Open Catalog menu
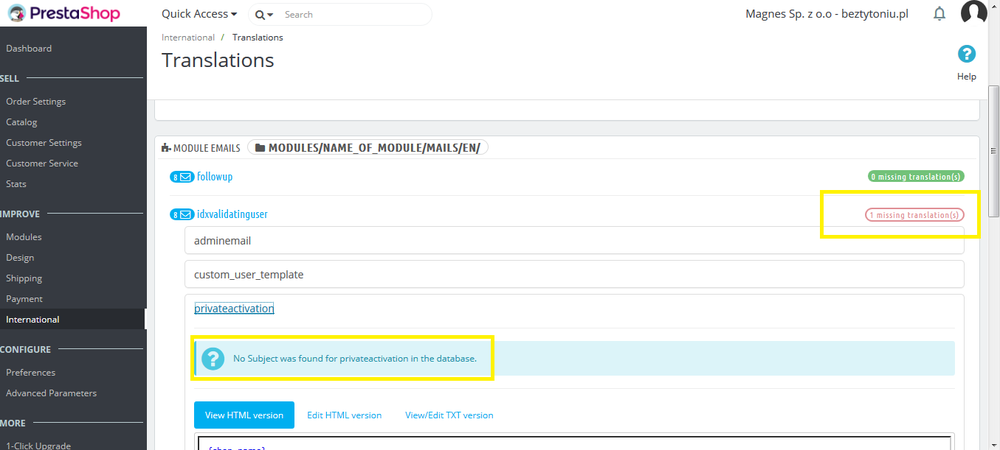 (22, 122)
